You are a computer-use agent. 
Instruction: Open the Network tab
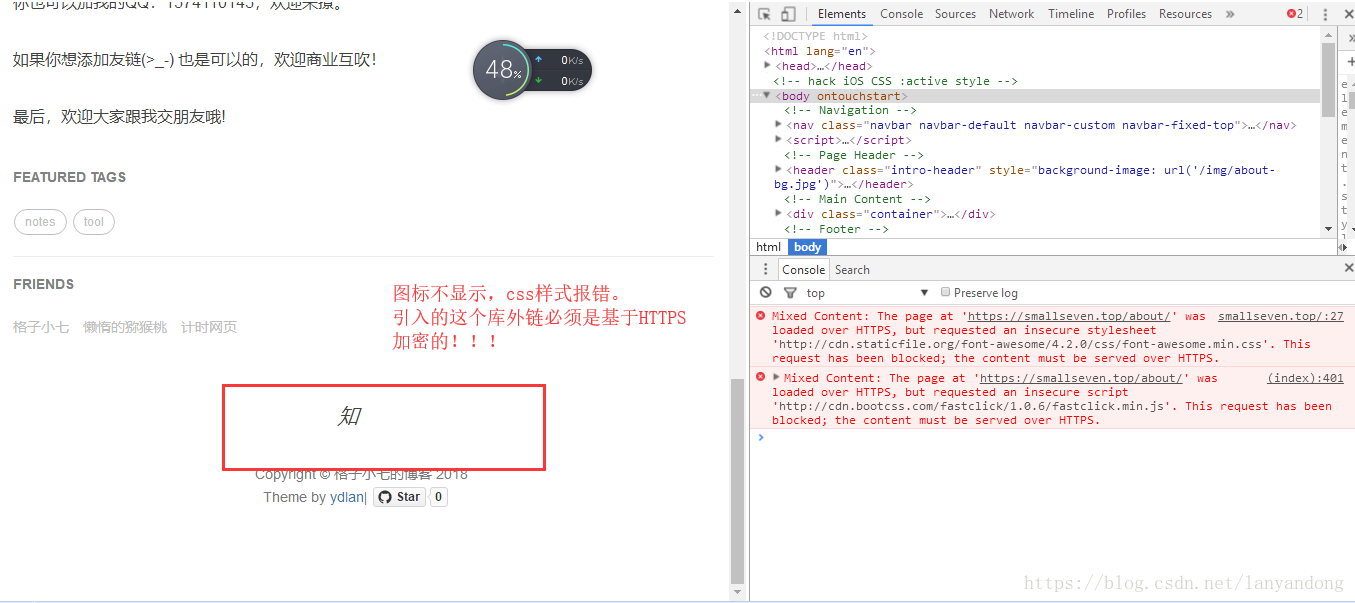pos(1011,14)
